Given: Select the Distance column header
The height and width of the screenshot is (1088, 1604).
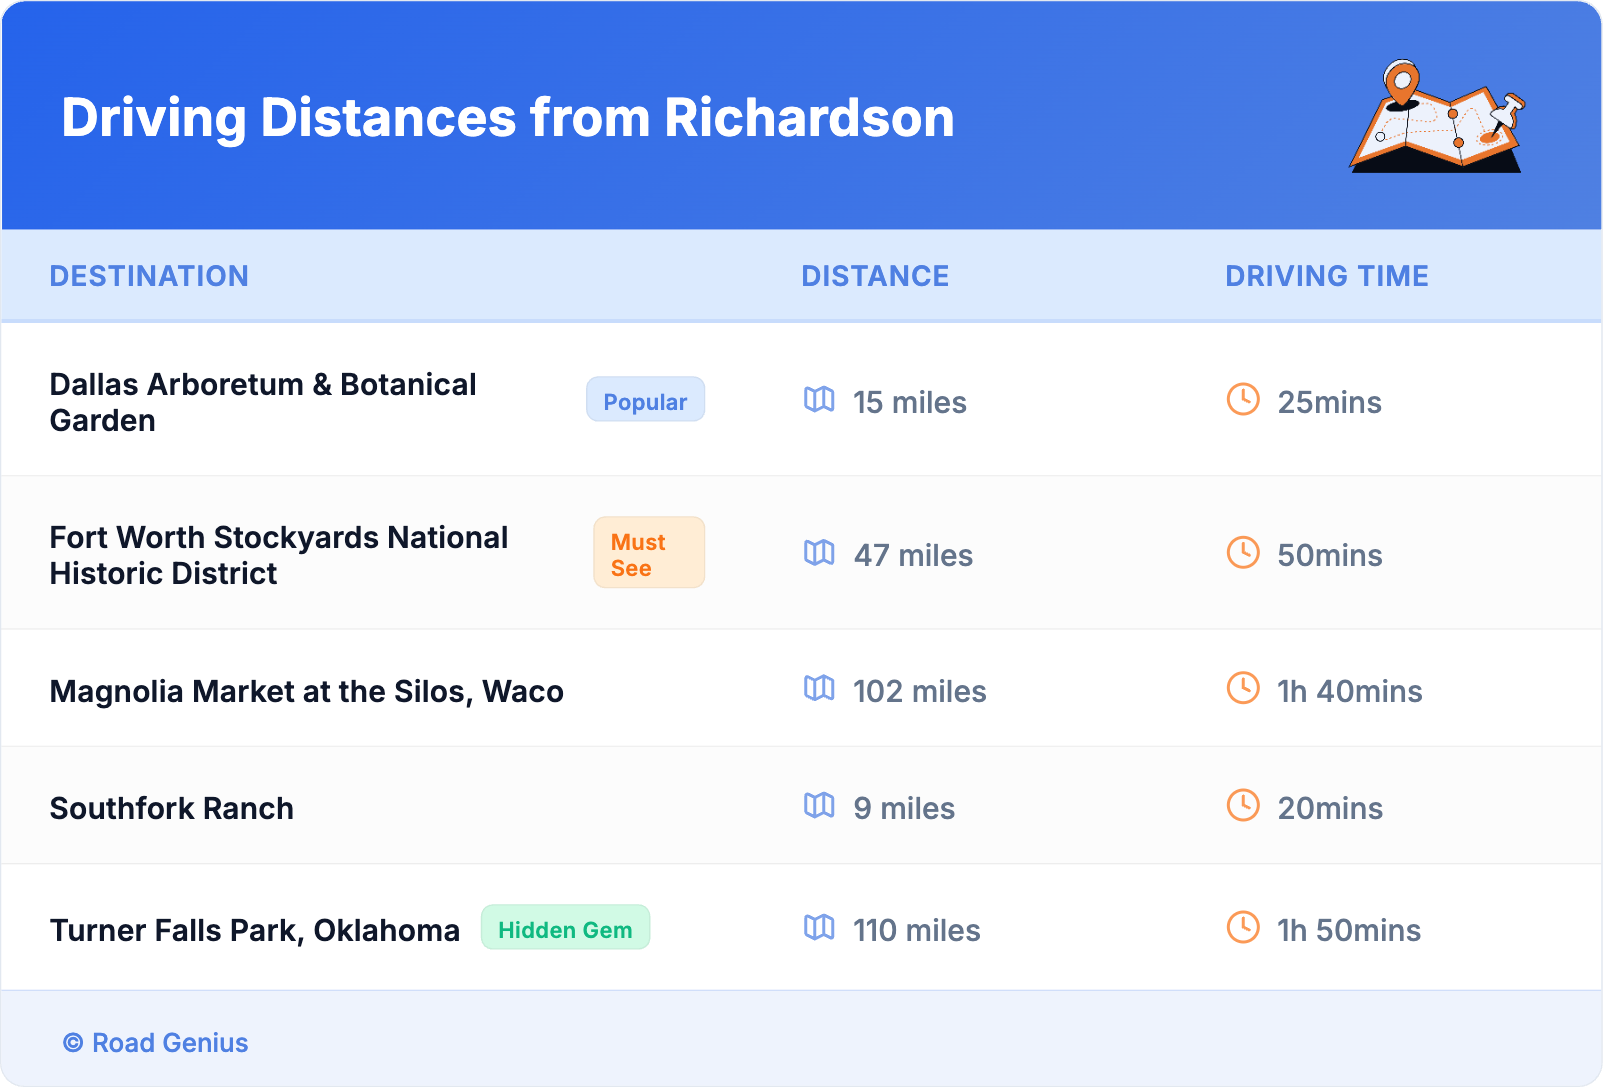Looking at the screenshot, I should tap(875, 276).
